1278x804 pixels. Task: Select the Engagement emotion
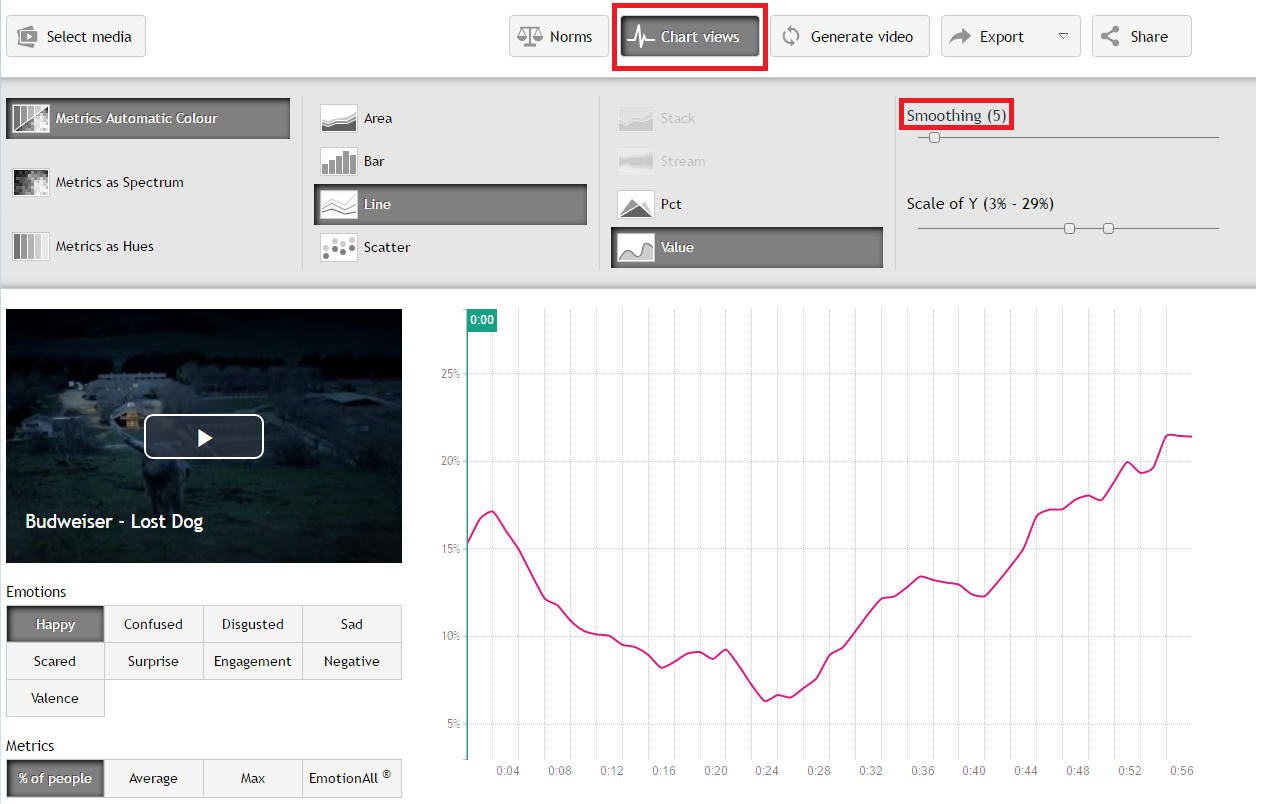point(252,661)
